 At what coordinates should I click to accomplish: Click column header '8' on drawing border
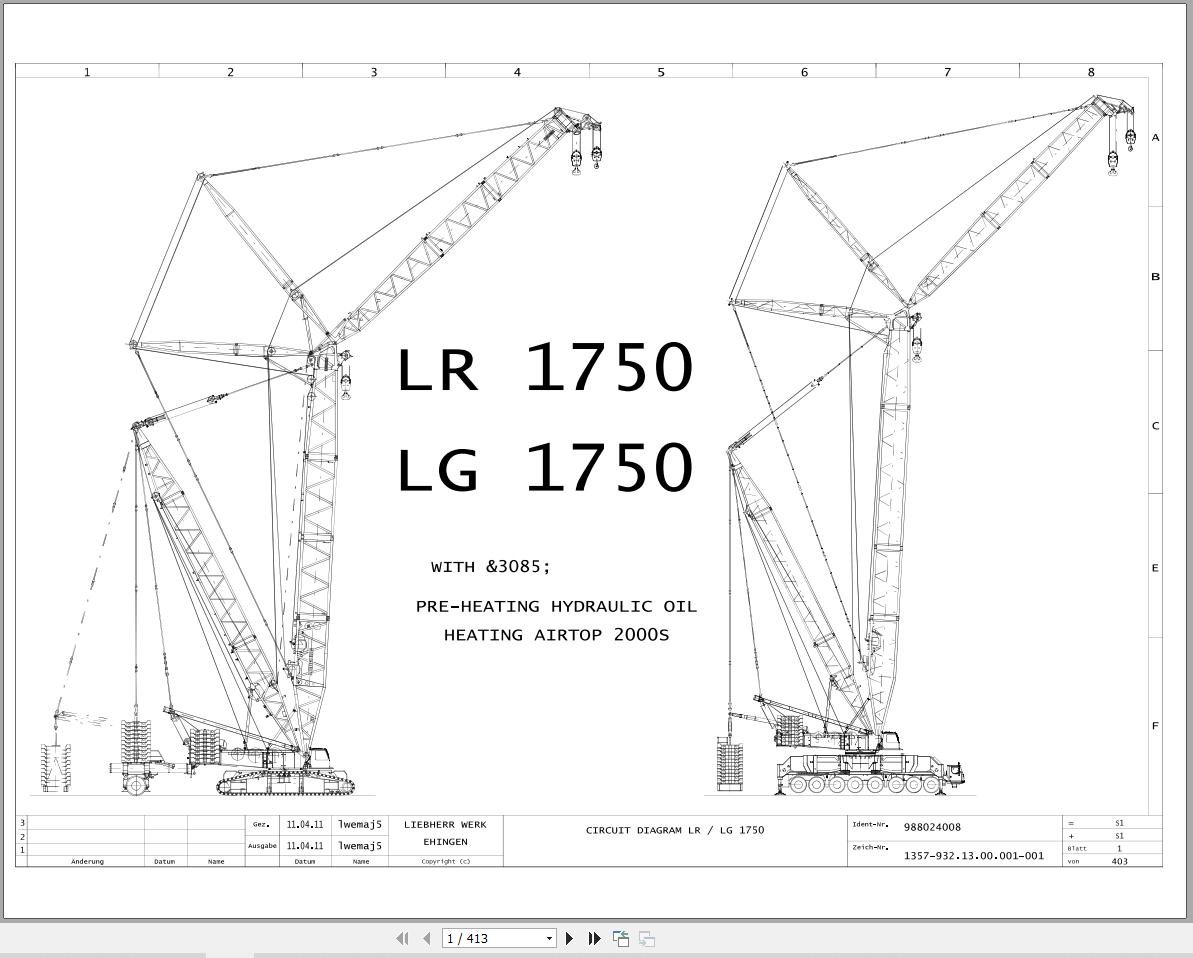point(1090,72)
